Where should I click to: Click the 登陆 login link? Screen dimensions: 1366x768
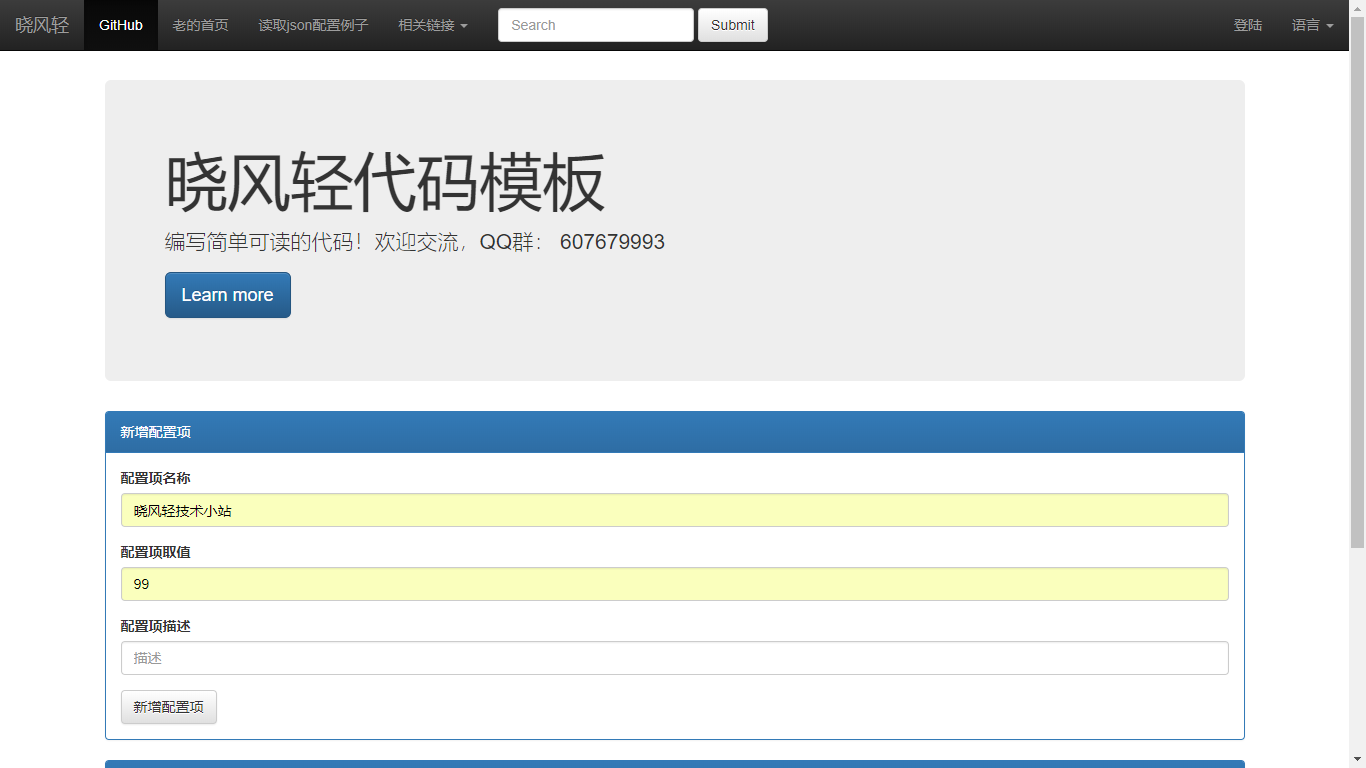click(x=1247, y=25)
